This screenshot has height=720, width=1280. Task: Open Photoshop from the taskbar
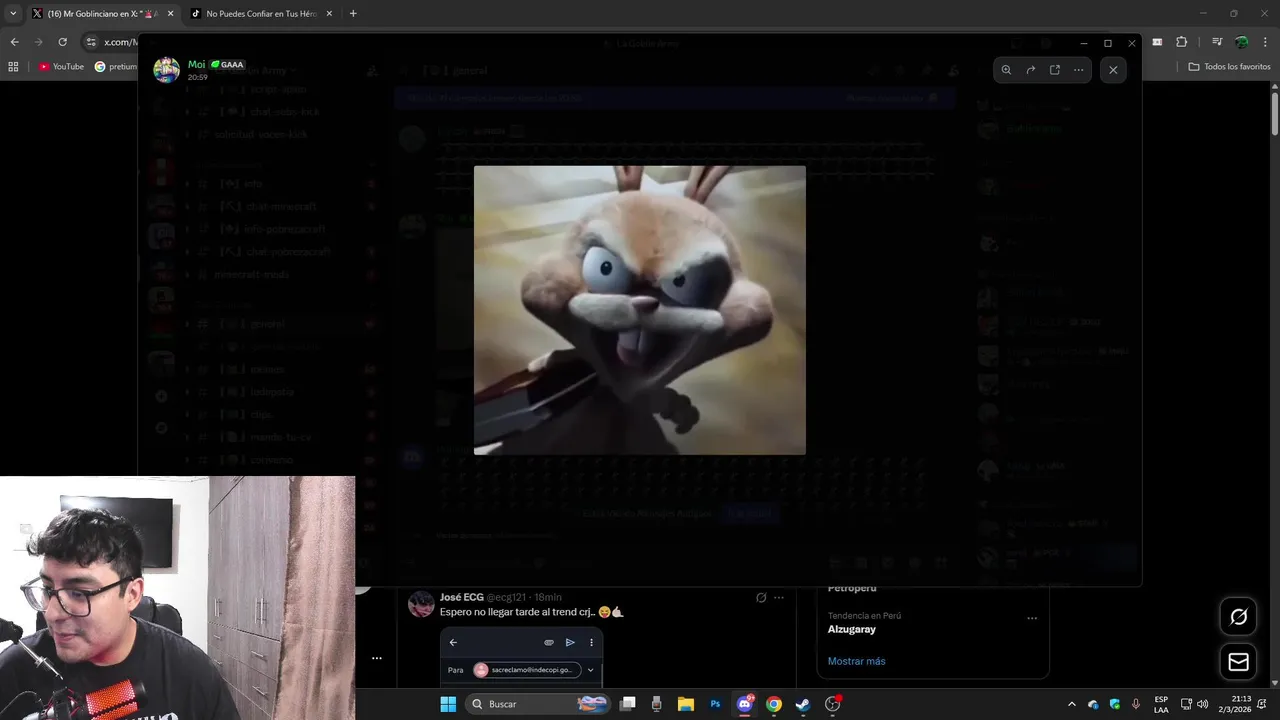[715, 704]
